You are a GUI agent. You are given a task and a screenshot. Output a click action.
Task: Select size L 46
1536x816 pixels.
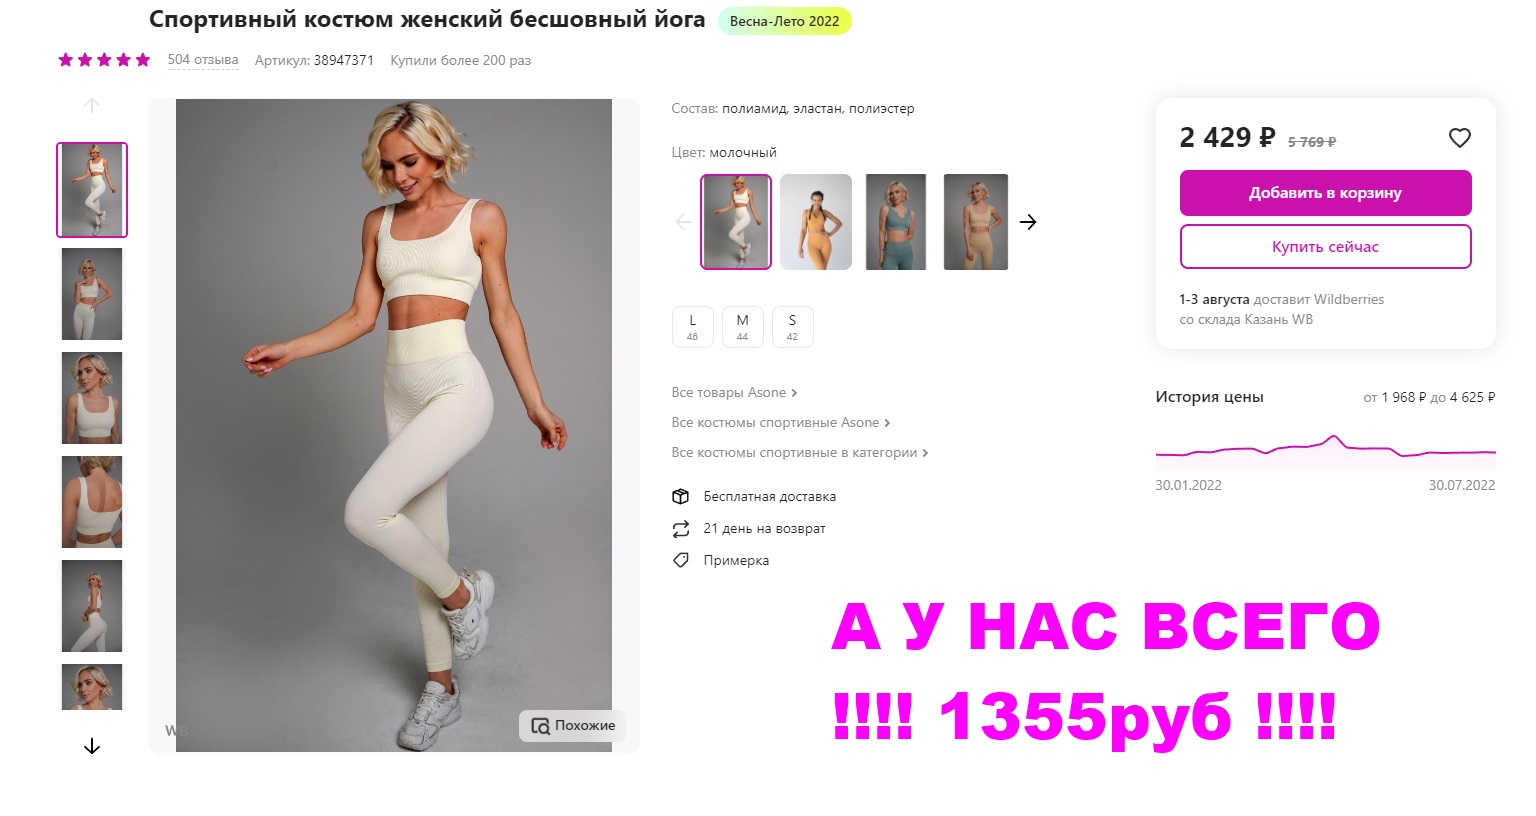(x=692, y=327)
